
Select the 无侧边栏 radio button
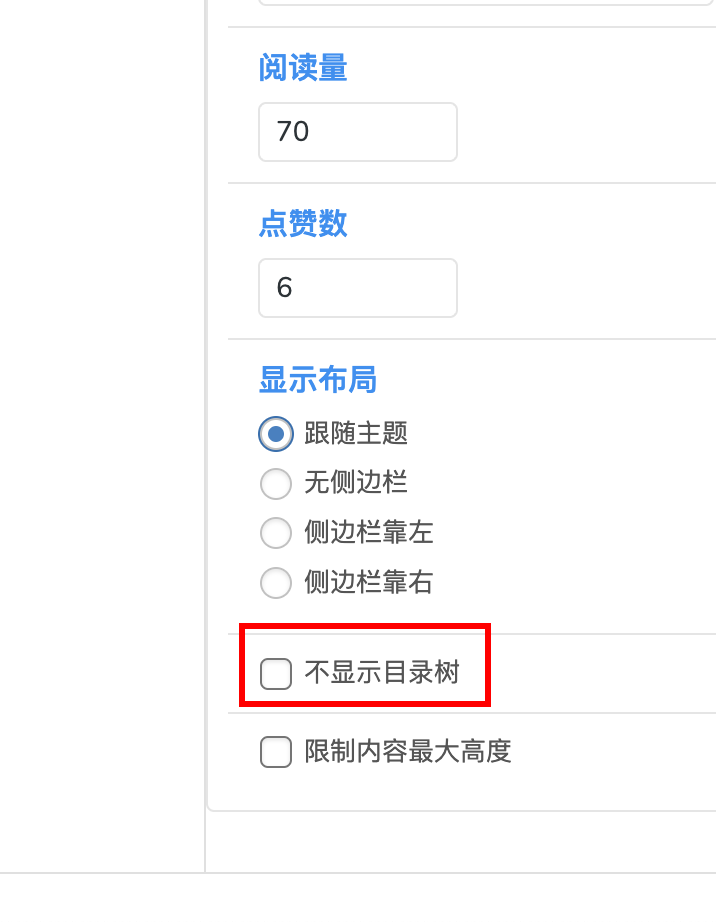tap(276, 484)
